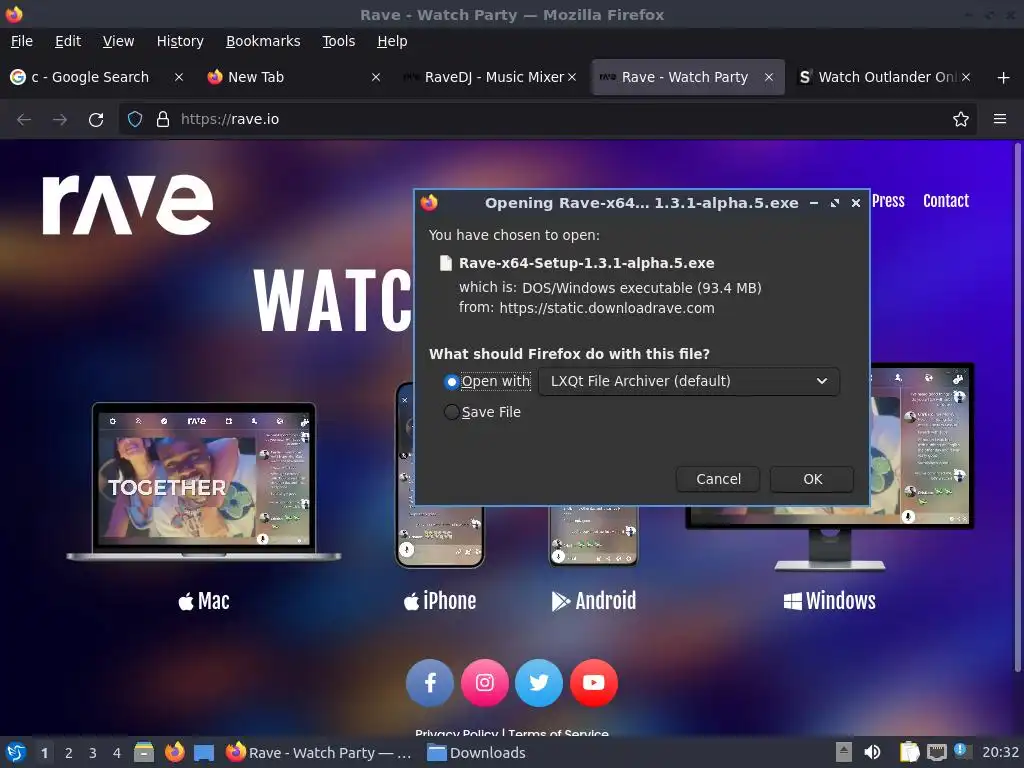Open the clipboard tray icon
The height and width of the screenshot is (768, 1024).
[x=909, y=753]
